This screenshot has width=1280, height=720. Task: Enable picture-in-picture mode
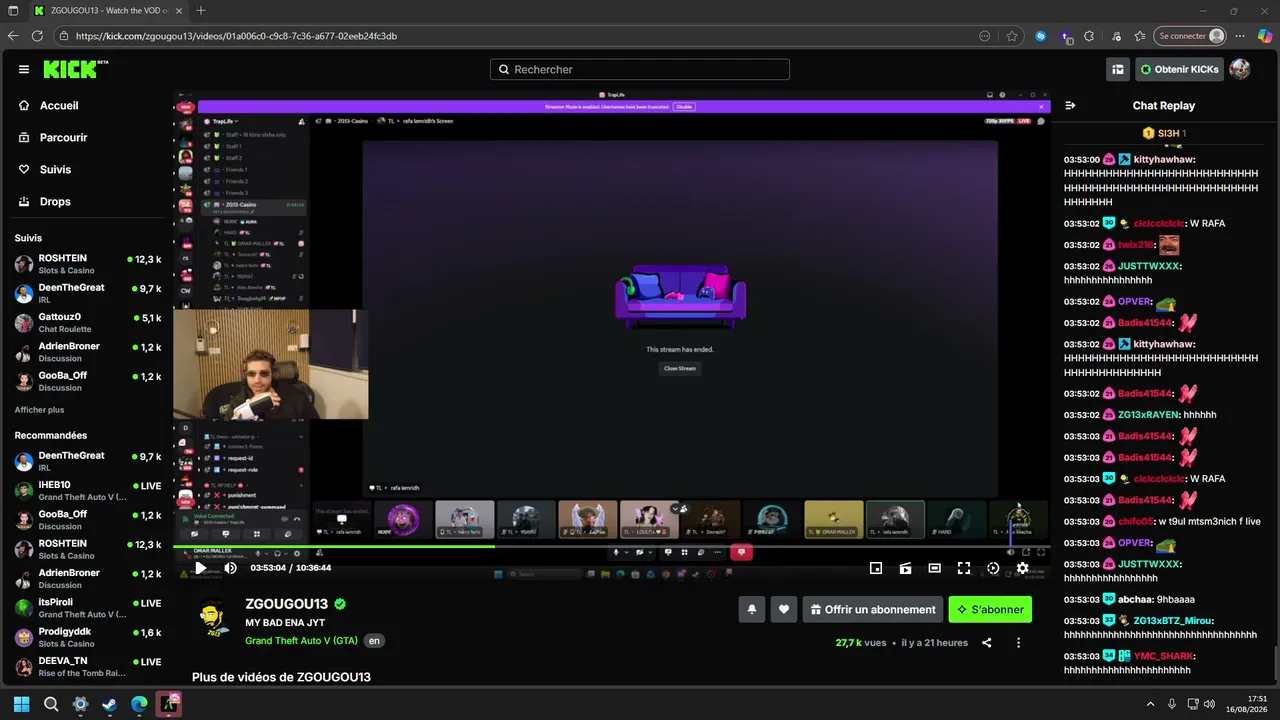pyautogui.click(x=876, y=568)
